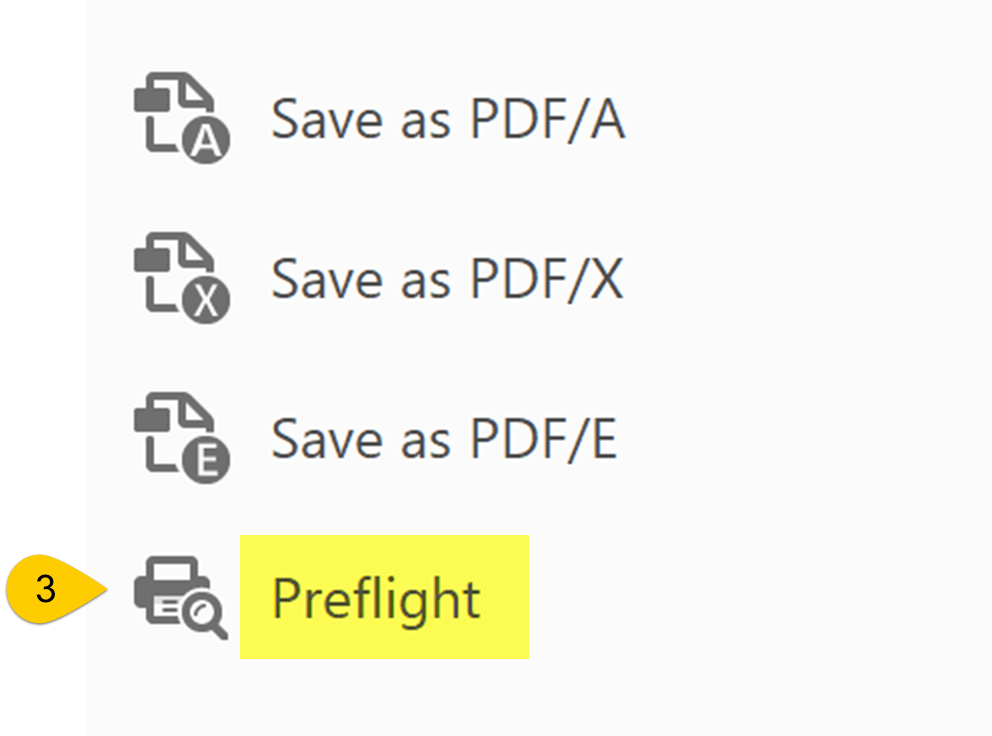Click the Save as PDF/X icon

point(181,279)
